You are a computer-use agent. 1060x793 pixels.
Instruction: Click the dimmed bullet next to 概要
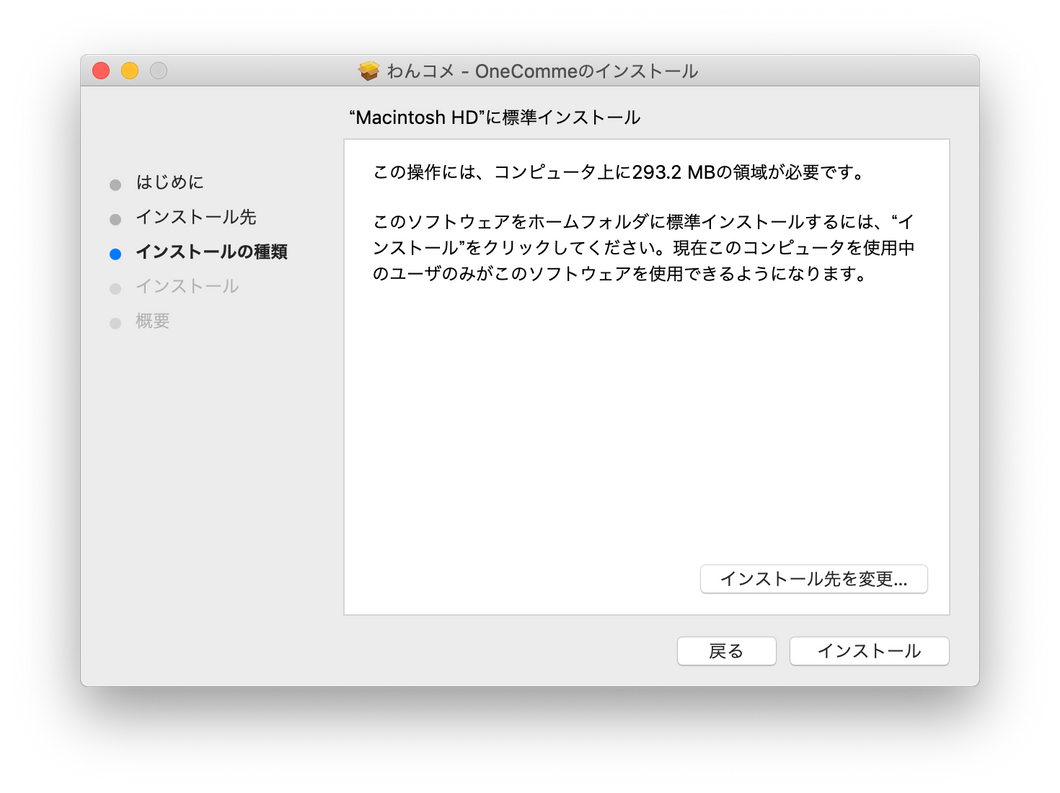pos(115,323)
